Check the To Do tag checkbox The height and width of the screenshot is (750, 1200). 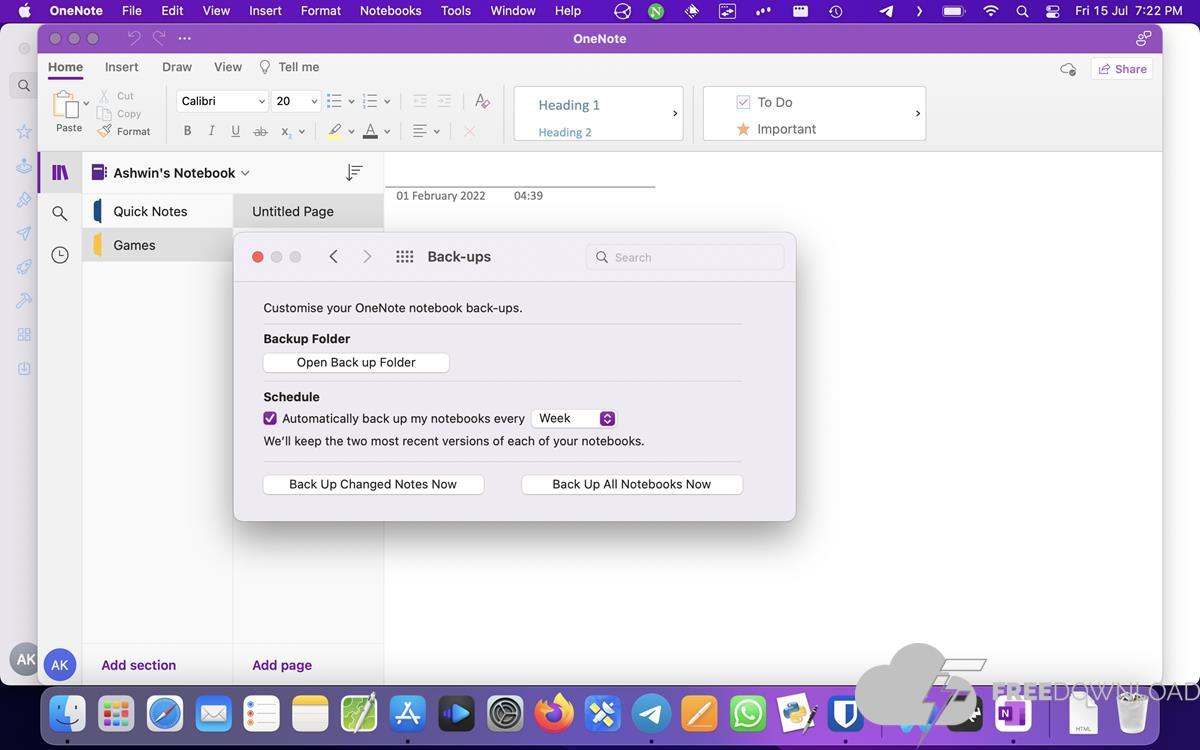click(743, 102)
